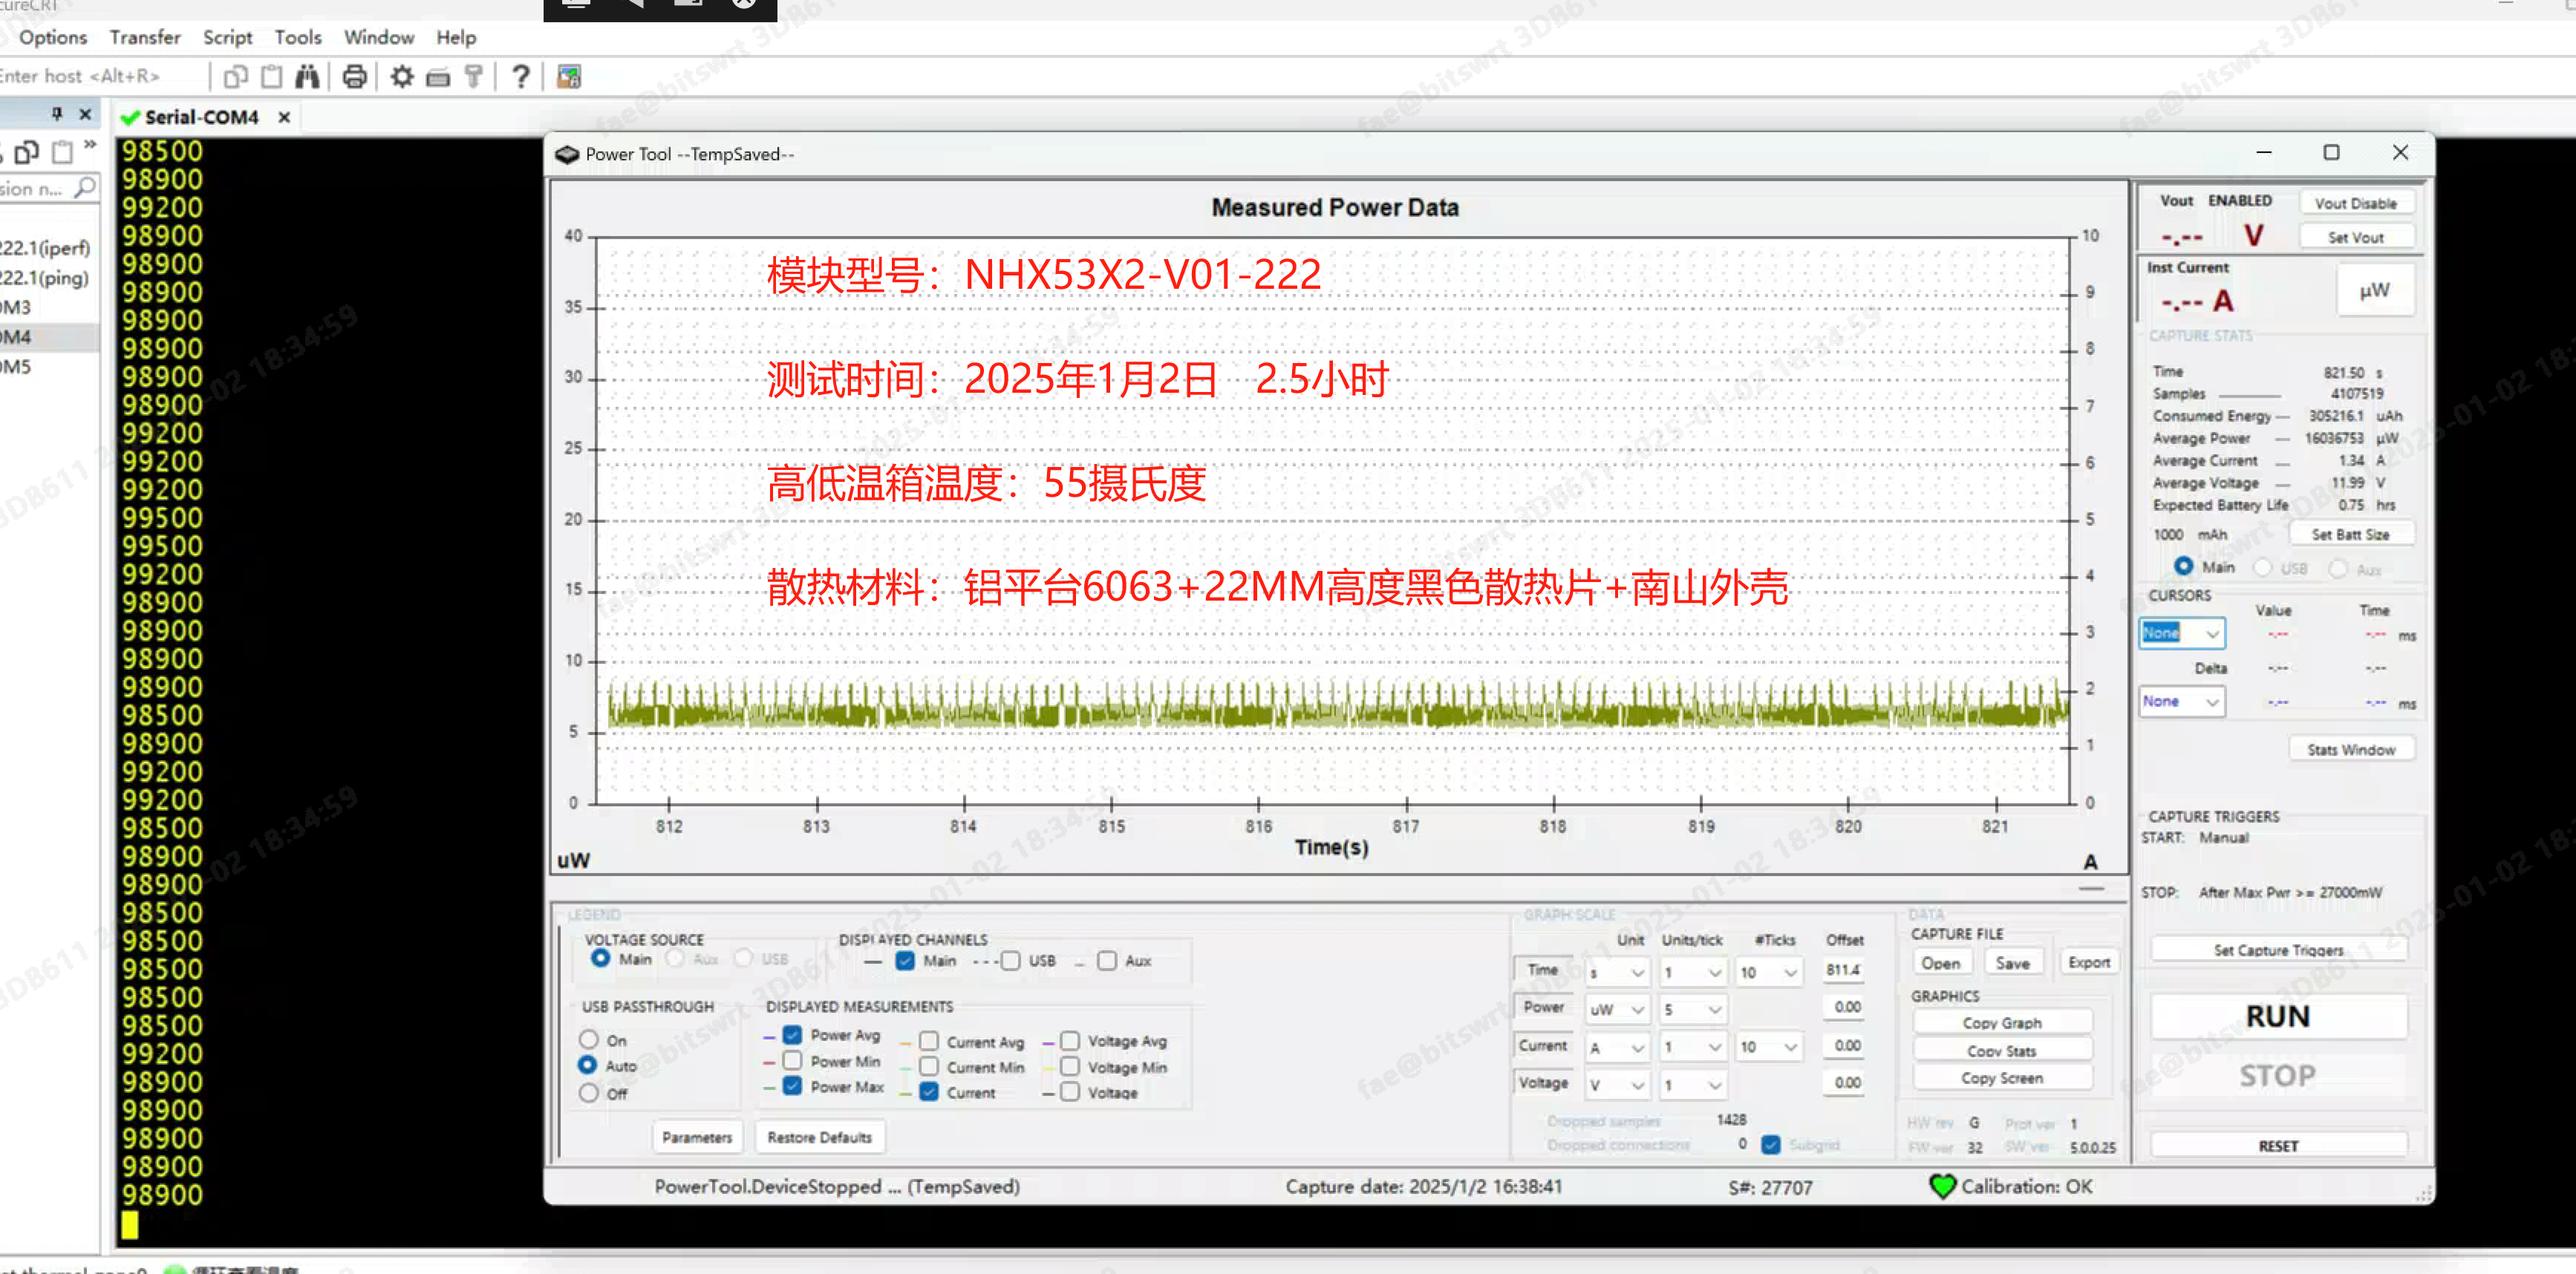
Task: Click the Keymap Editor keyboard icon
Action: click(x=438, y=77)
